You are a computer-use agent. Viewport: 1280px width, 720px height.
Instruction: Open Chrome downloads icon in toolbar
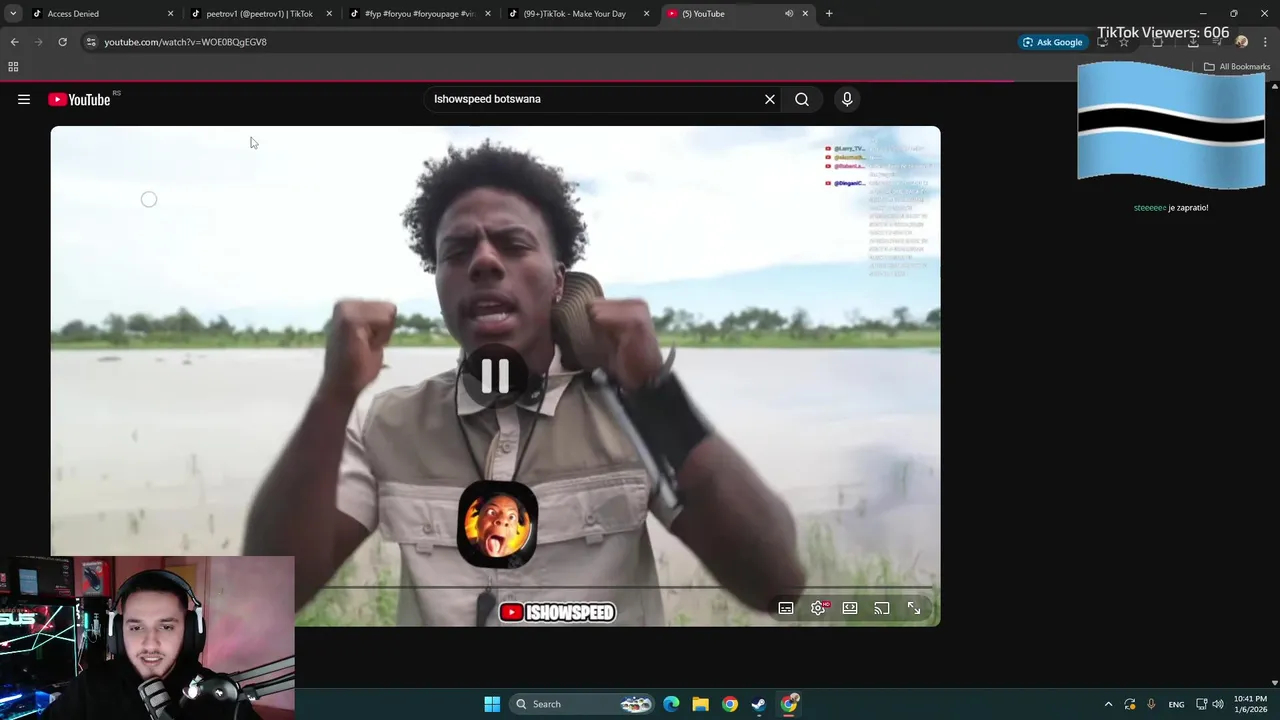pos(1193,42)
